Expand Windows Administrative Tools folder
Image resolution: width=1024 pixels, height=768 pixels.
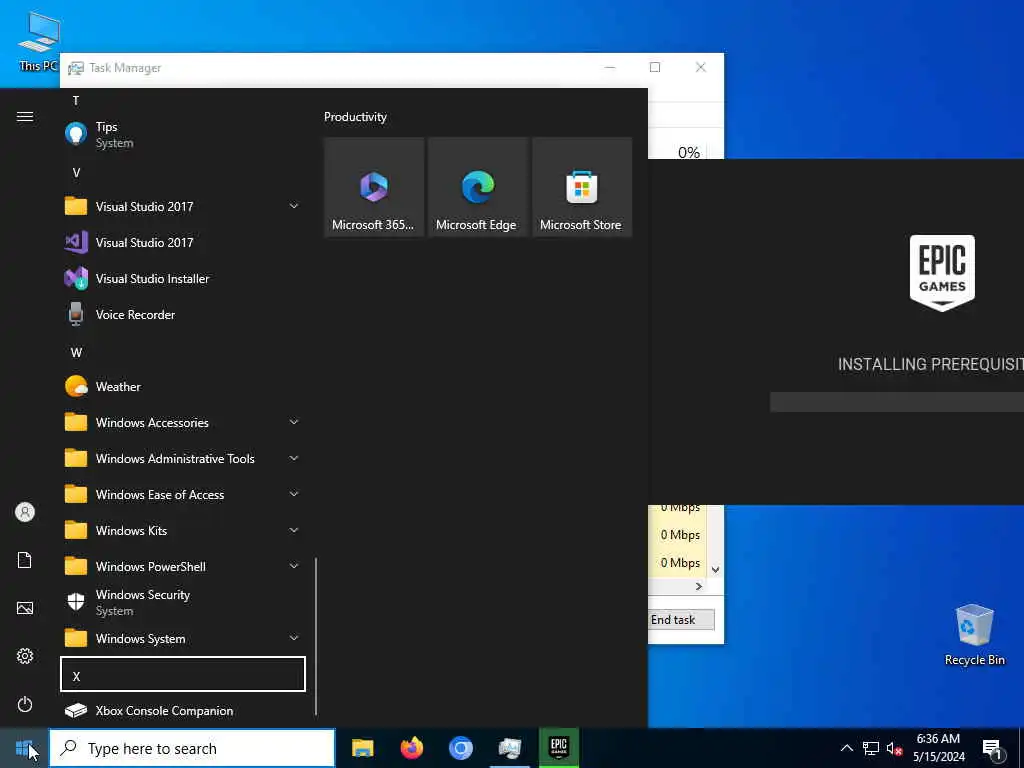point(182,458)
